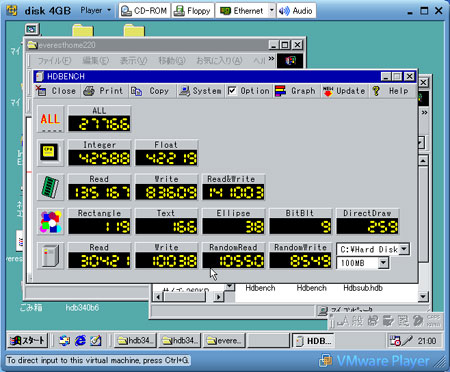Click scroll down arrow in background window

[x=423, y=296]
